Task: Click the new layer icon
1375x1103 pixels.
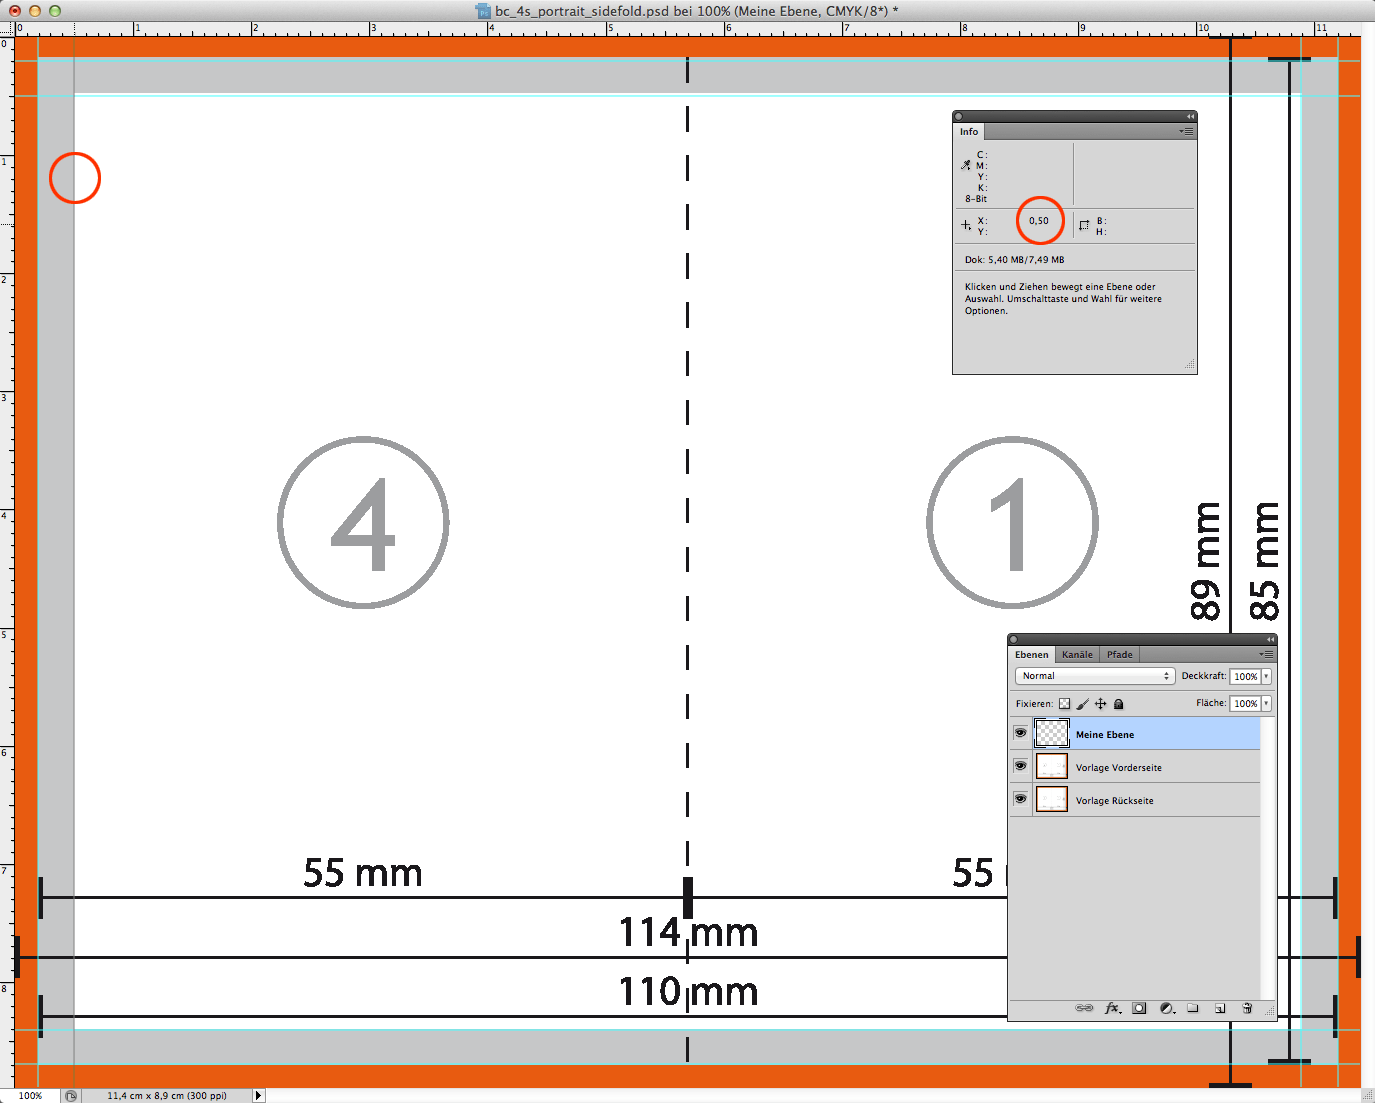Action: coord(1220,1008)
